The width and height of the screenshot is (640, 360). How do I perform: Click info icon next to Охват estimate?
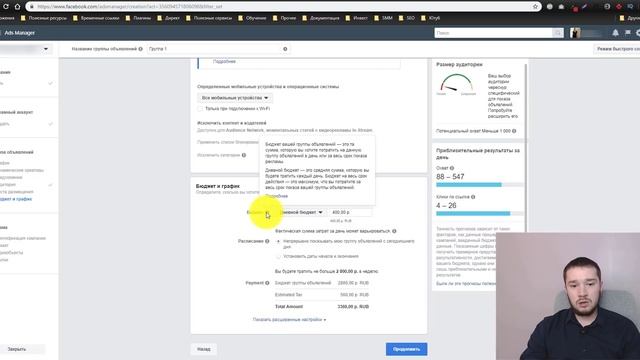coord(452,168)
